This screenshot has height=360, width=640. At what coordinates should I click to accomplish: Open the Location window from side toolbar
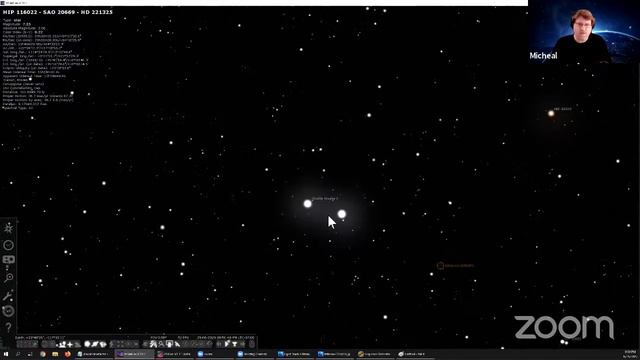point(8,228)
